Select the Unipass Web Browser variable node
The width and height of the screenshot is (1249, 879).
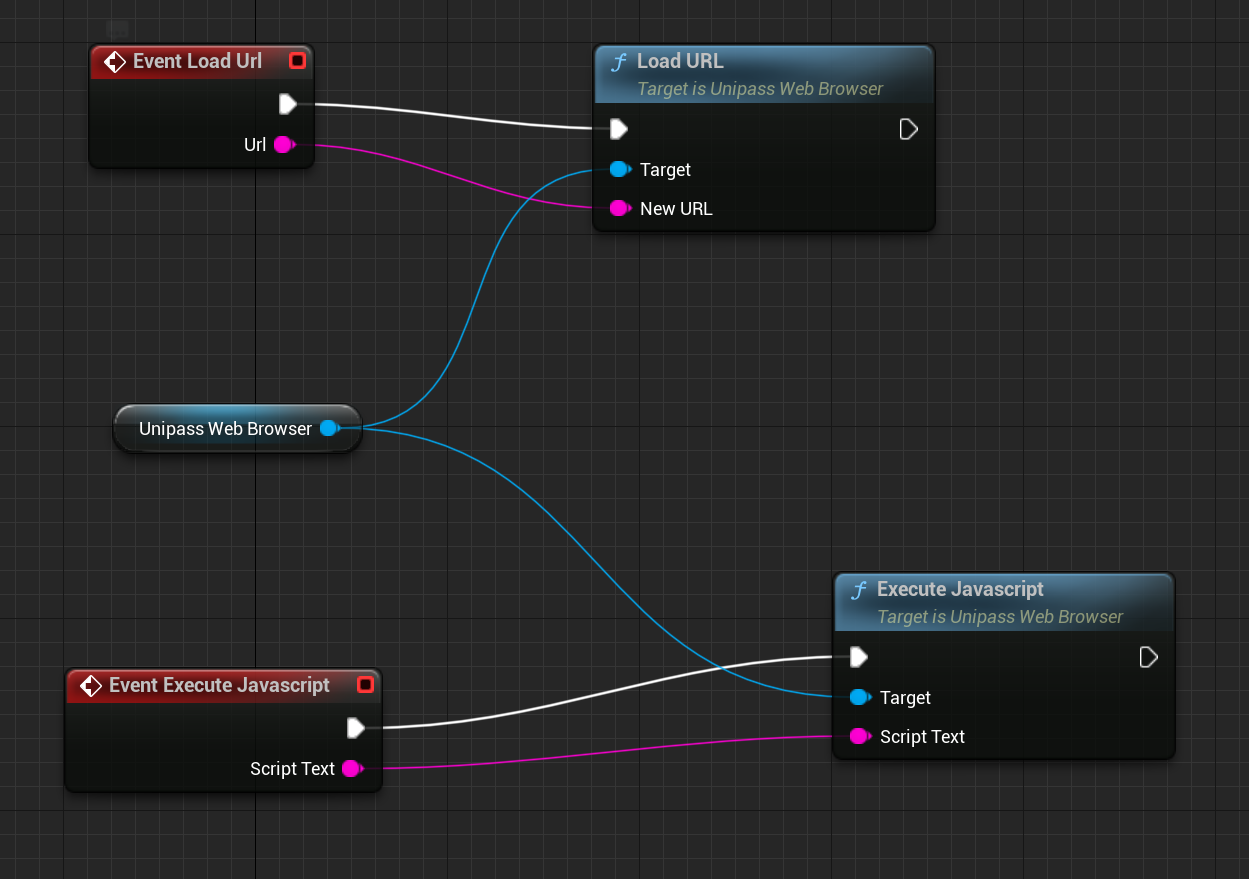tap(225, 429)
